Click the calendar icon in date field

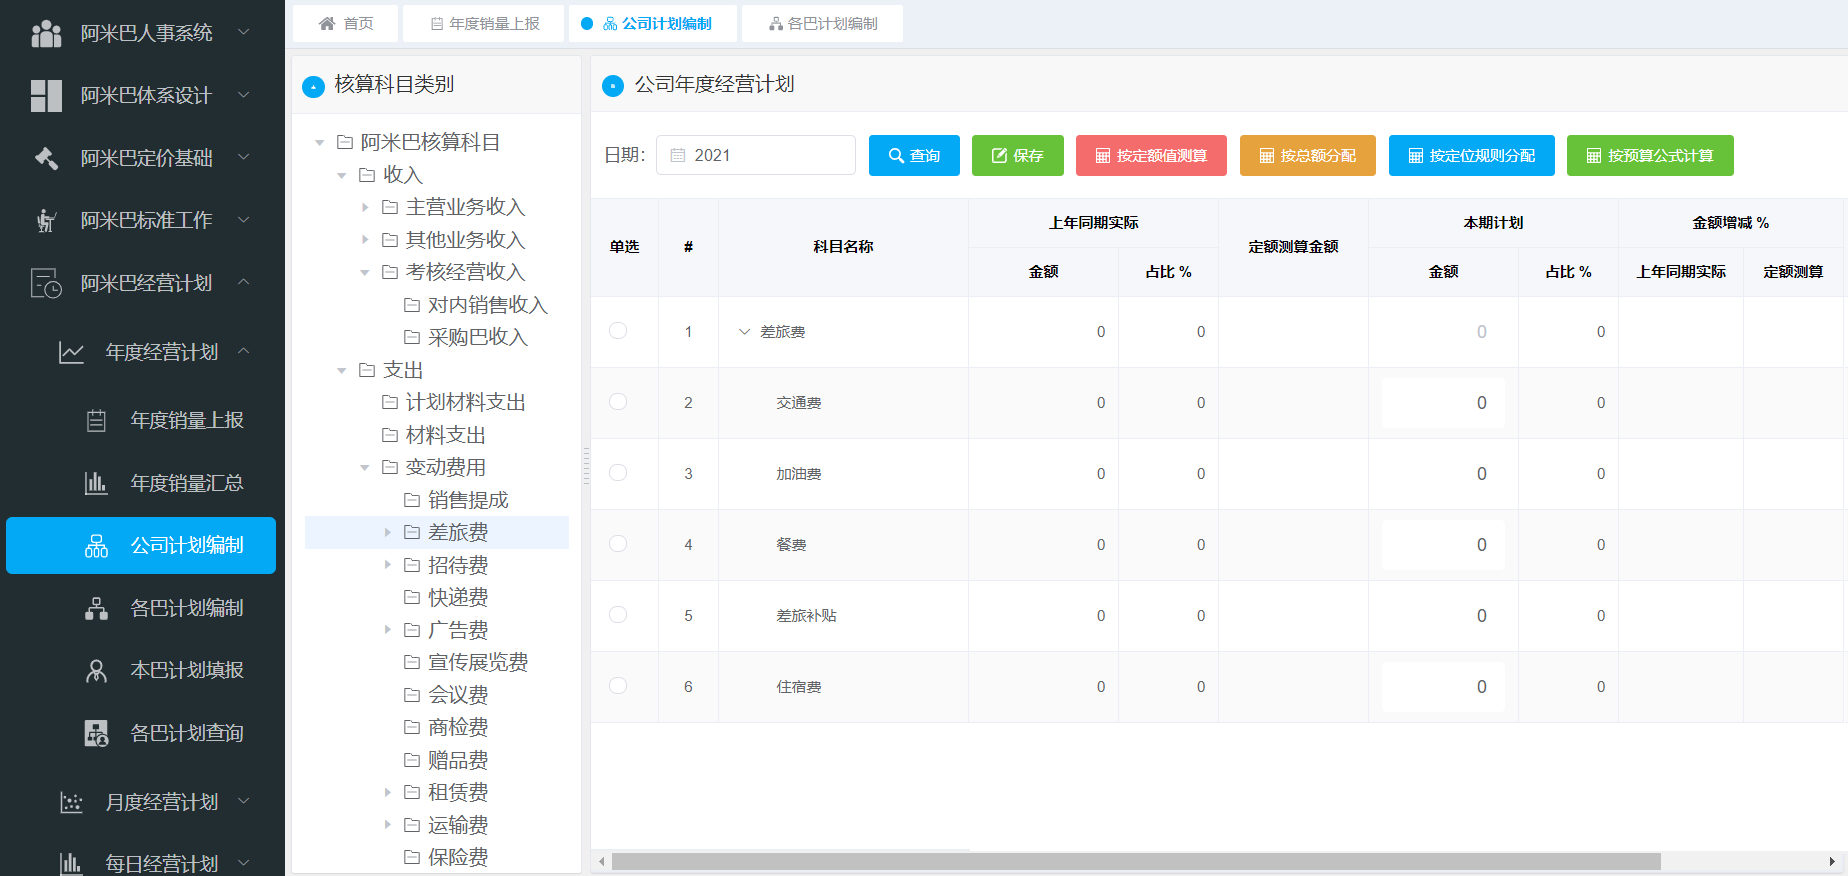pyautogui.click(x=678, y=155)
